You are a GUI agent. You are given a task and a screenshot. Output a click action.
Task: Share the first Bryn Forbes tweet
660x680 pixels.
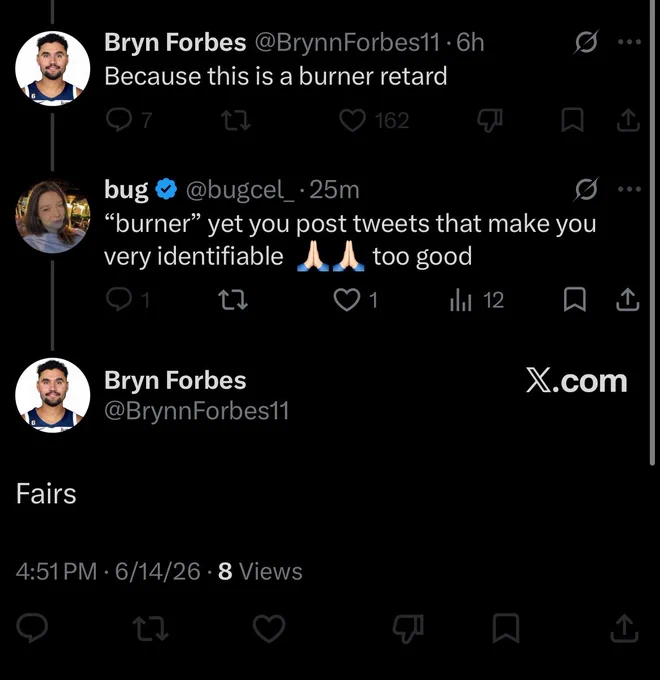[x=628, y=120]
